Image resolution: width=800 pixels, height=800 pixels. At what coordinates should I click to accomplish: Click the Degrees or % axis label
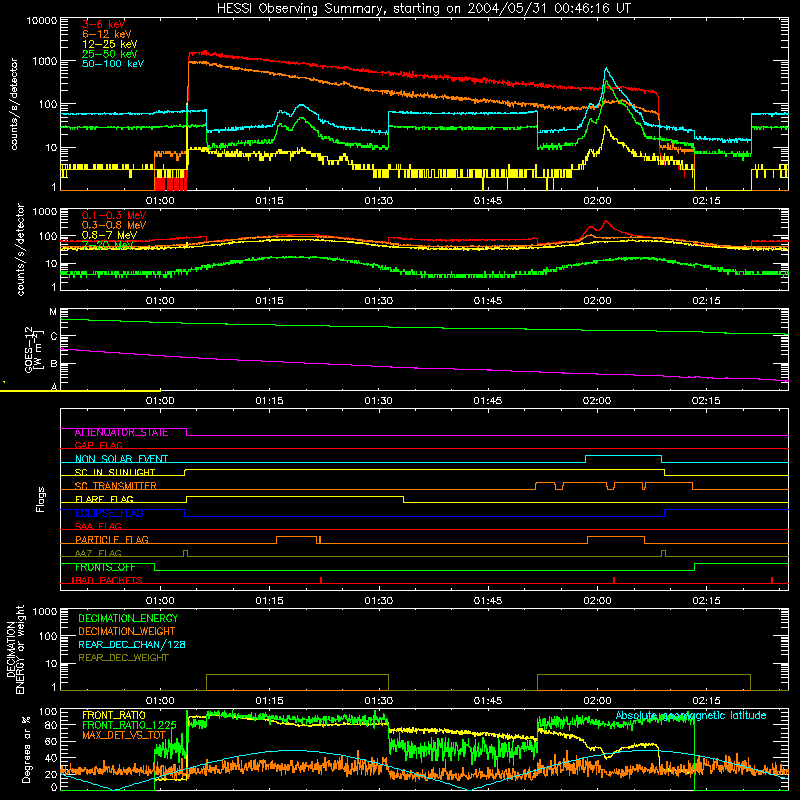click(26, 750)
